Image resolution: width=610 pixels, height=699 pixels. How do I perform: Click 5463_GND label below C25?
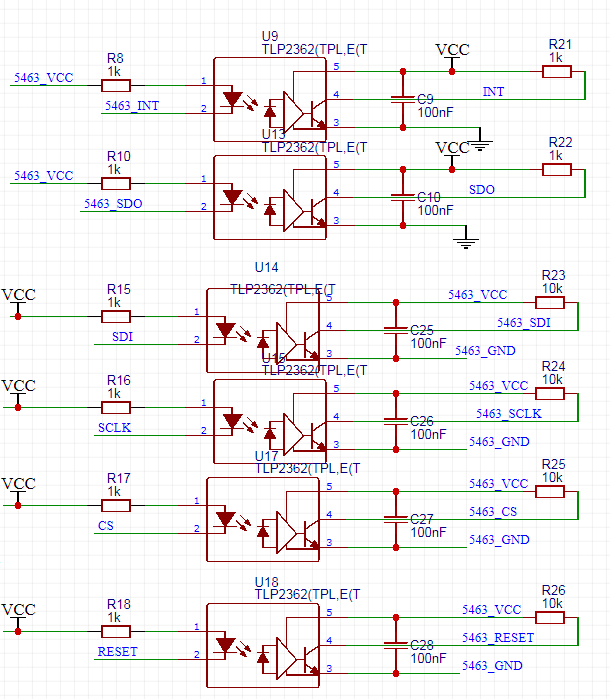(485, 351)
